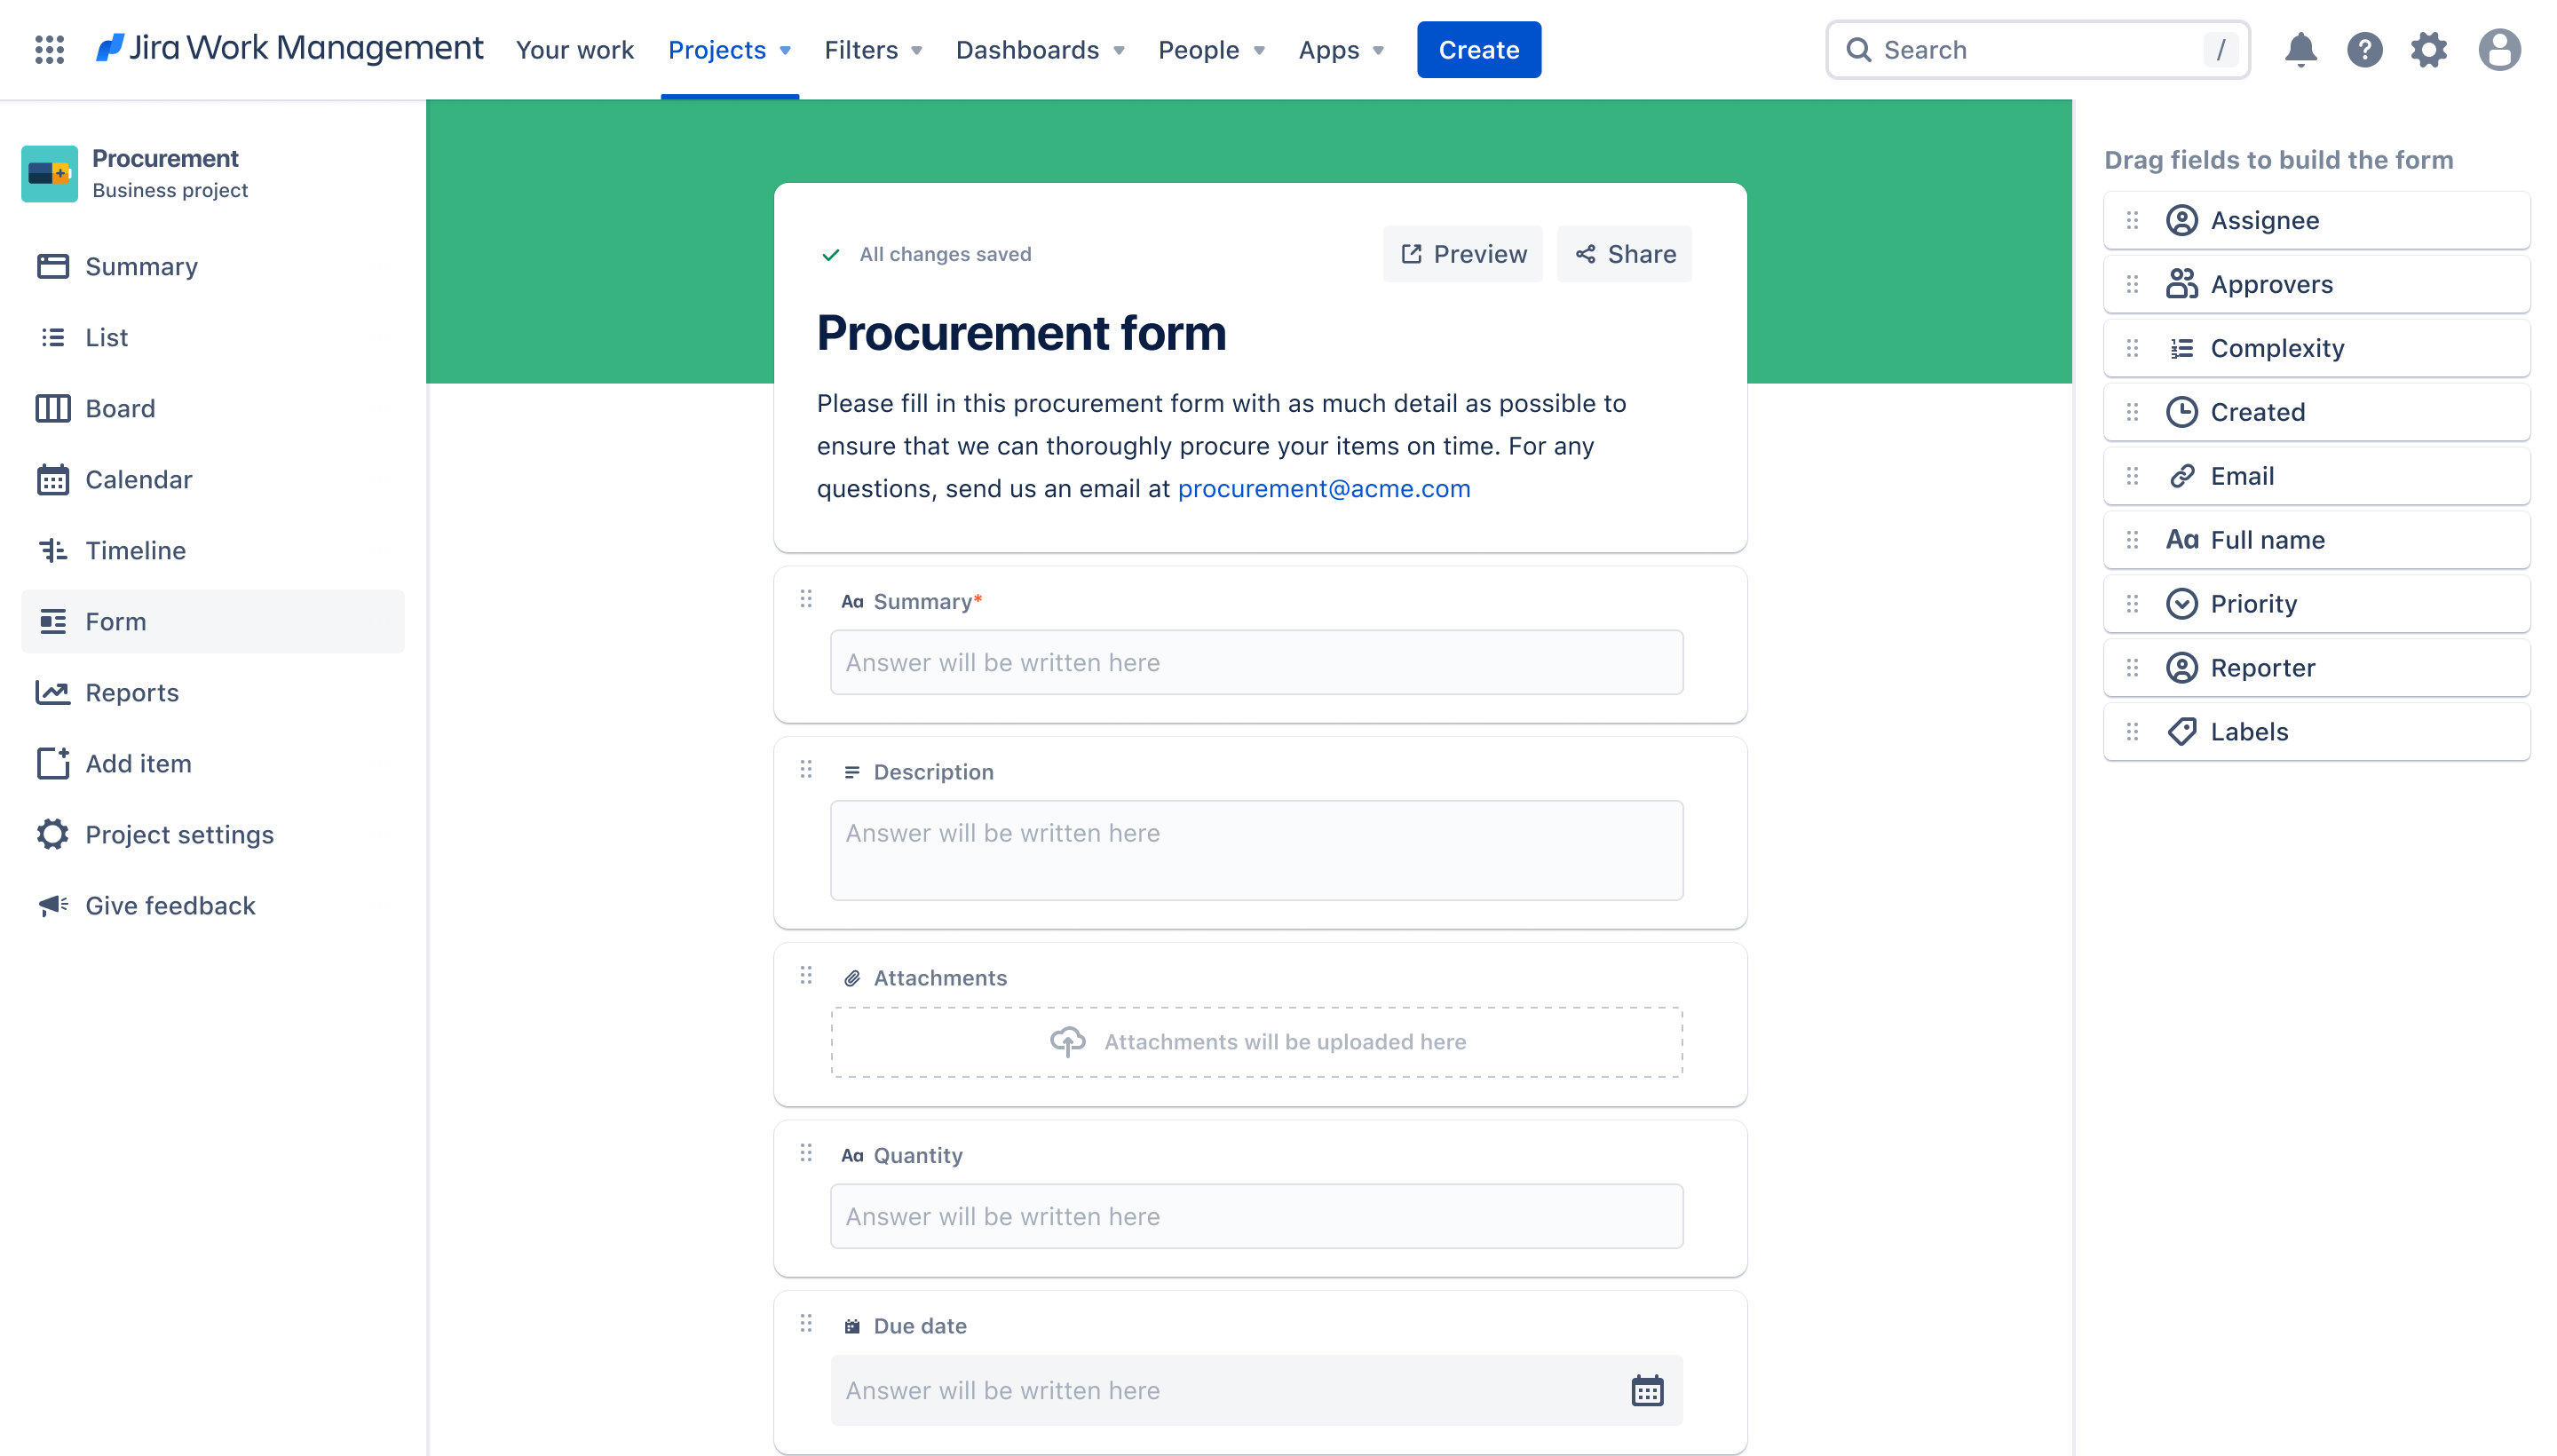The image size is (2557, 1456).
Task: Click the Attachments paperclip icon
Action: 851,978
